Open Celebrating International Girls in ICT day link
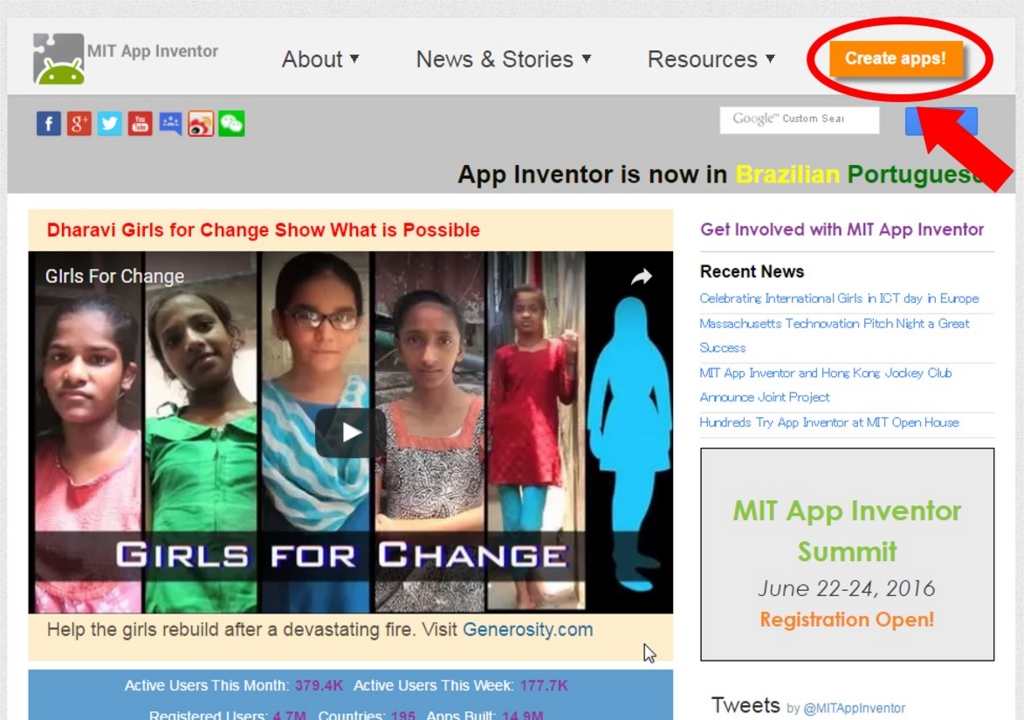Image resolution: width=1024 pixels, height=720 pixels. (839, 299)
